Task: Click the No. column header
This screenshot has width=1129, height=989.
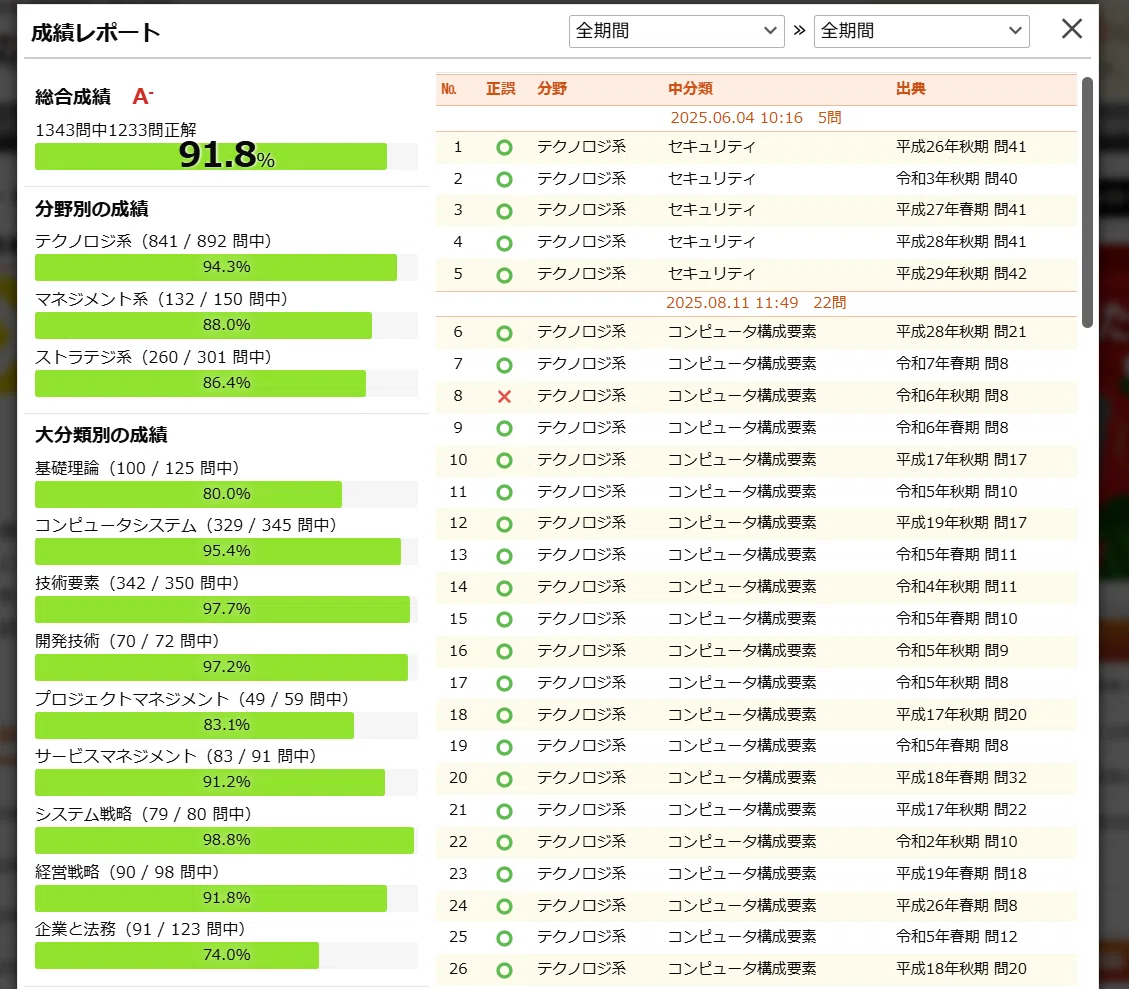Action: pos(449,89)
